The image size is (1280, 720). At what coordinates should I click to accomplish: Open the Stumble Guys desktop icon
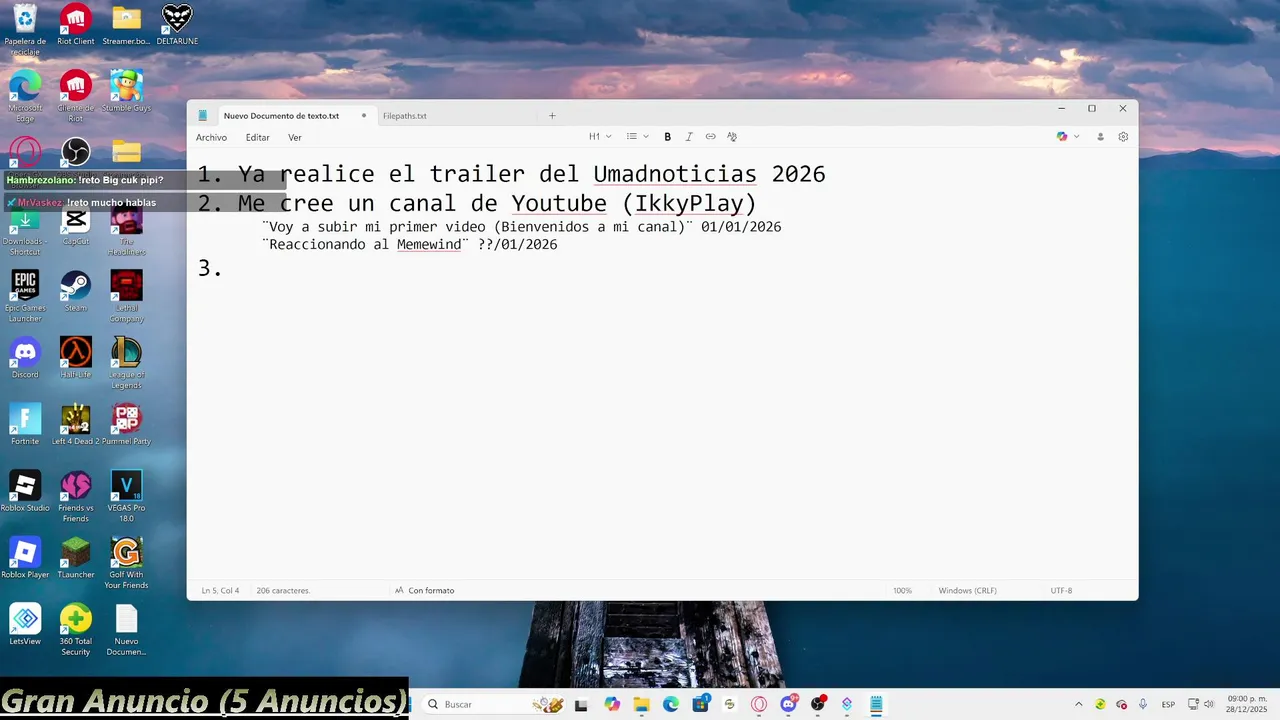click(126, 92)
